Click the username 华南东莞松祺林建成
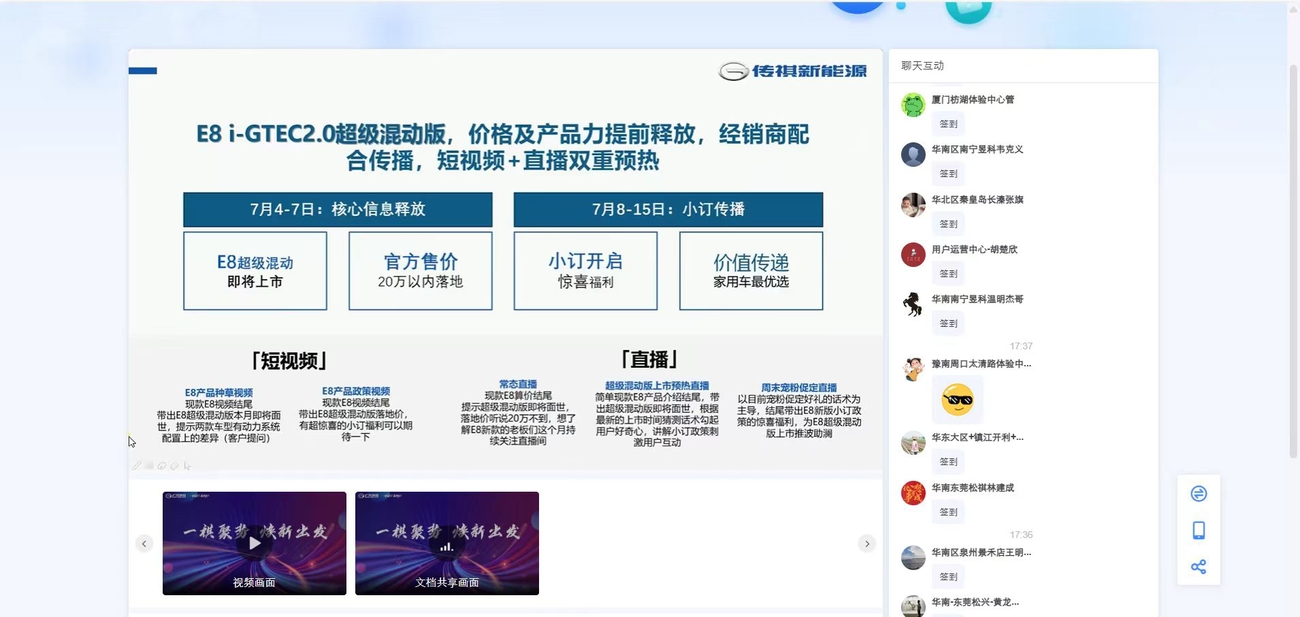This screenshot has width=1300, height=617. 972,488
